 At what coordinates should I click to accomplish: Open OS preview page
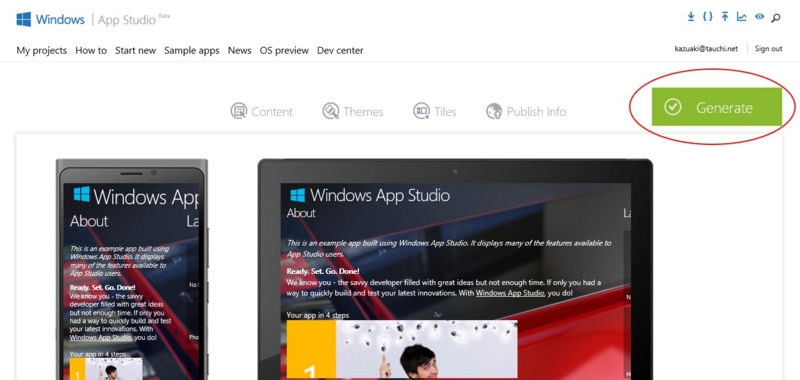click(284, 50)
